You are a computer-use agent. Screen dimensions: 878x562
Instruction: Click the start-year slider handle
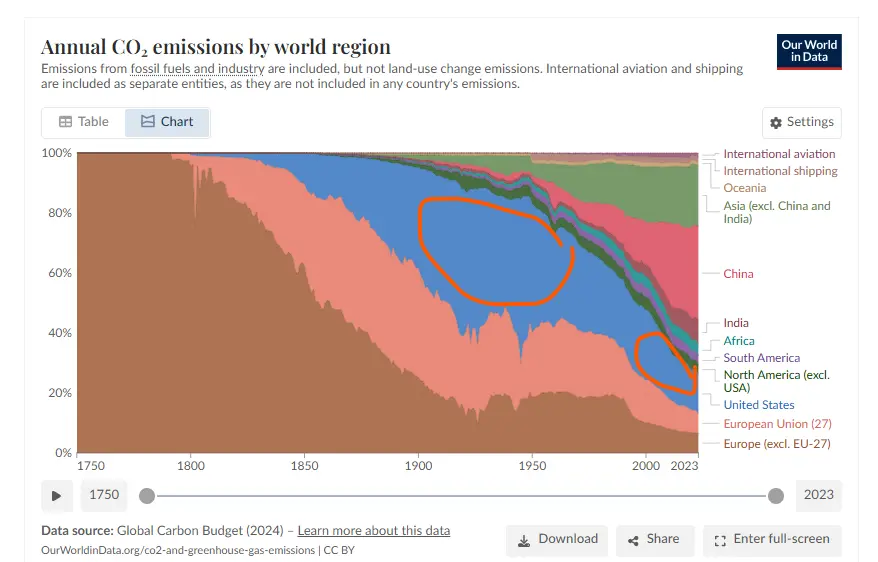pos(147,495)
